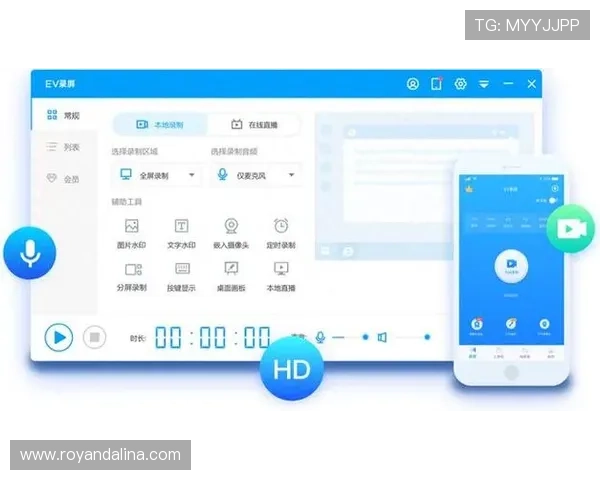Click the 选择录制区域 label
Viewport: 600px width, 480px height.
[135, 152]
